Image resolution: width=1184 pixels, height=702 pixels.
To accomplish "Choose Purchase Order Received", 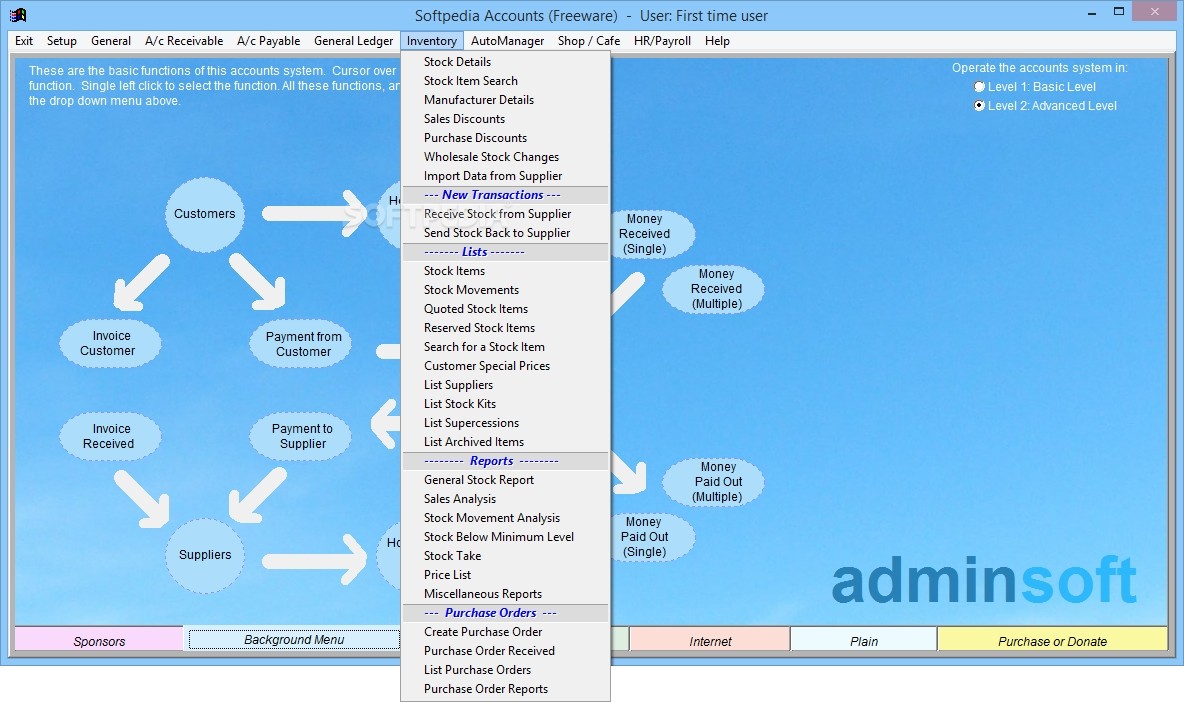I will [x=505, y=651].
